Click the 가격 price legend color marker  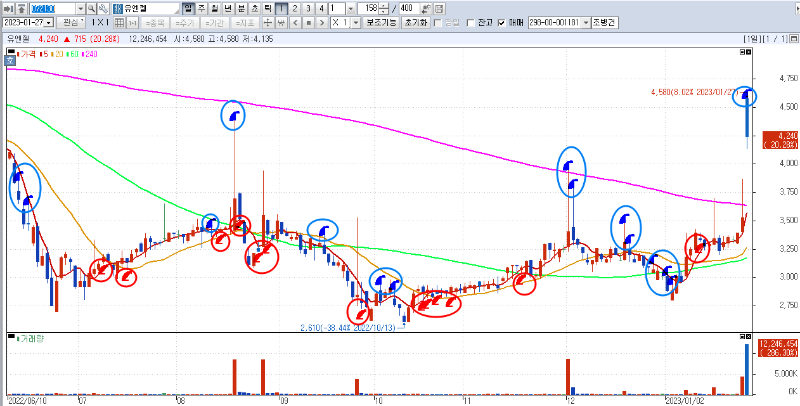pos(18,54)
